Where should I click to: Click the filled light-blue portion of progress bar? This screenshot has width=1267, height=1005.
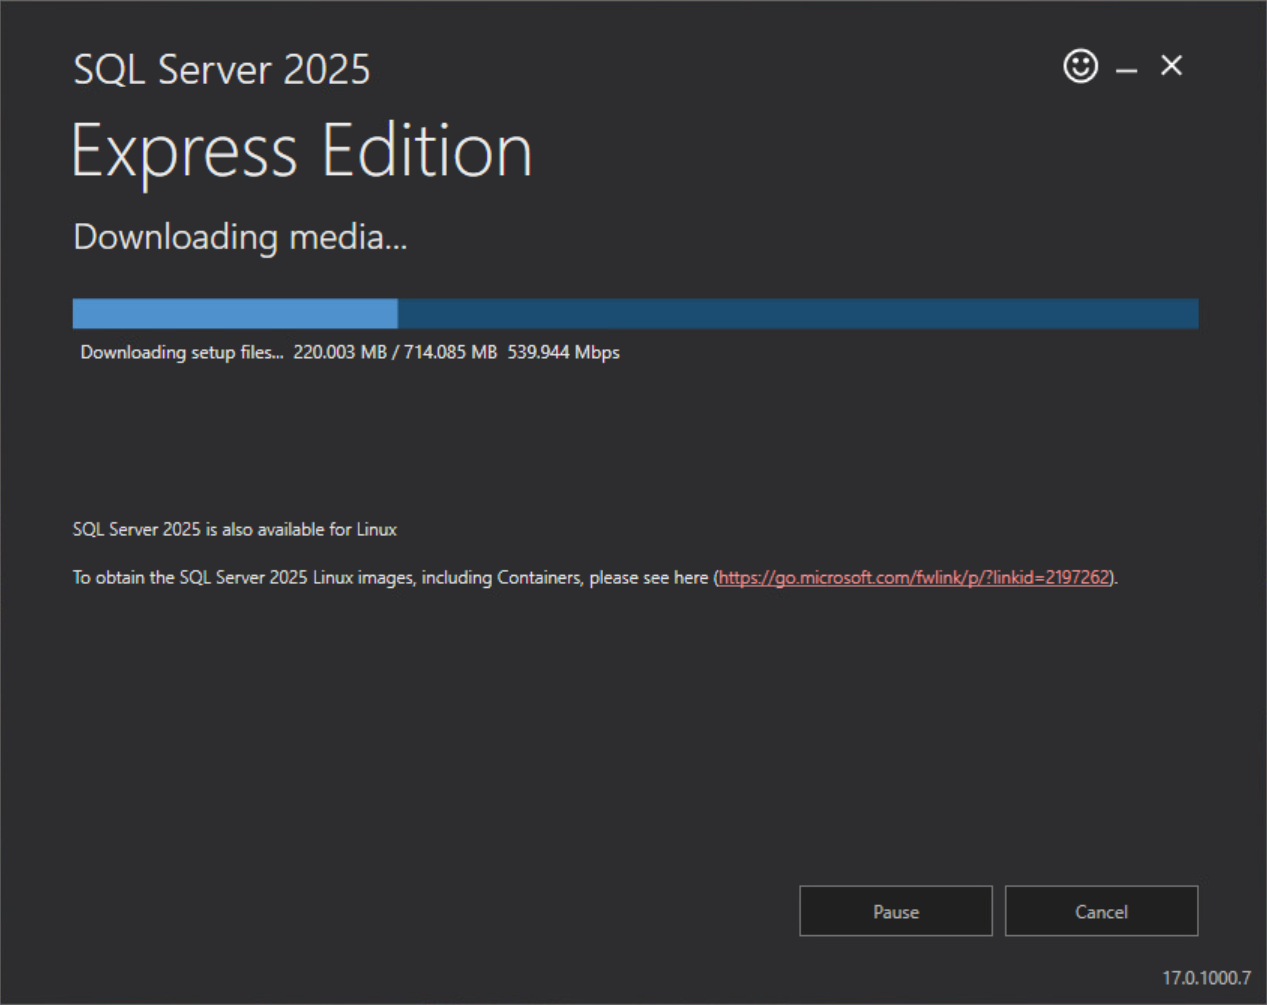[235, 313]
